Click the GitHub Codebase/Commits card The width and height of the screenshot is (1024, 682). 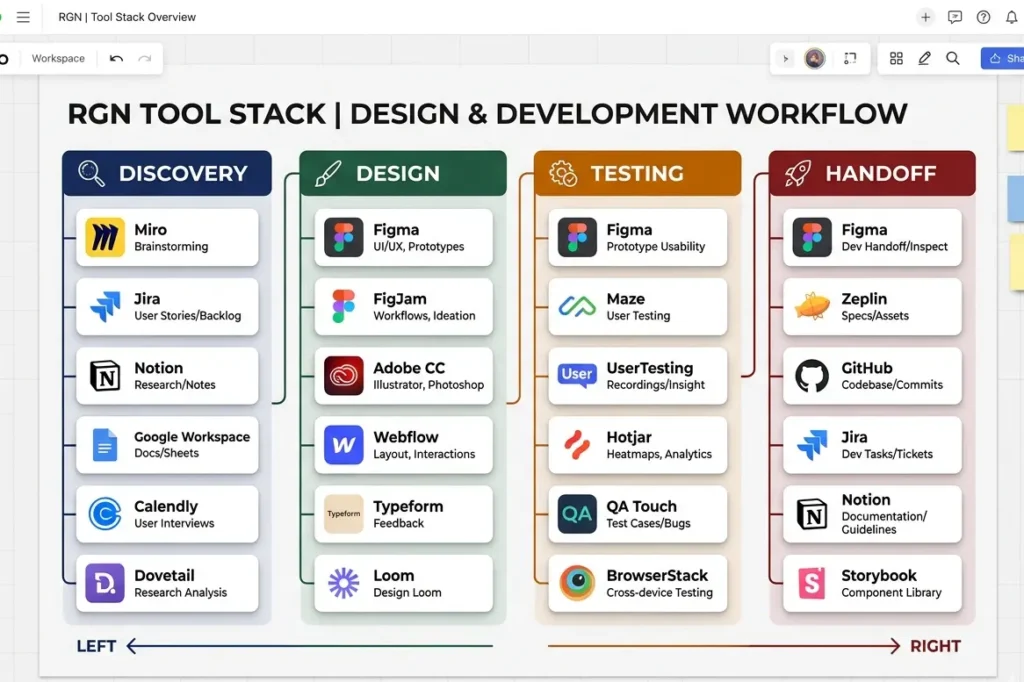(871, 376)
